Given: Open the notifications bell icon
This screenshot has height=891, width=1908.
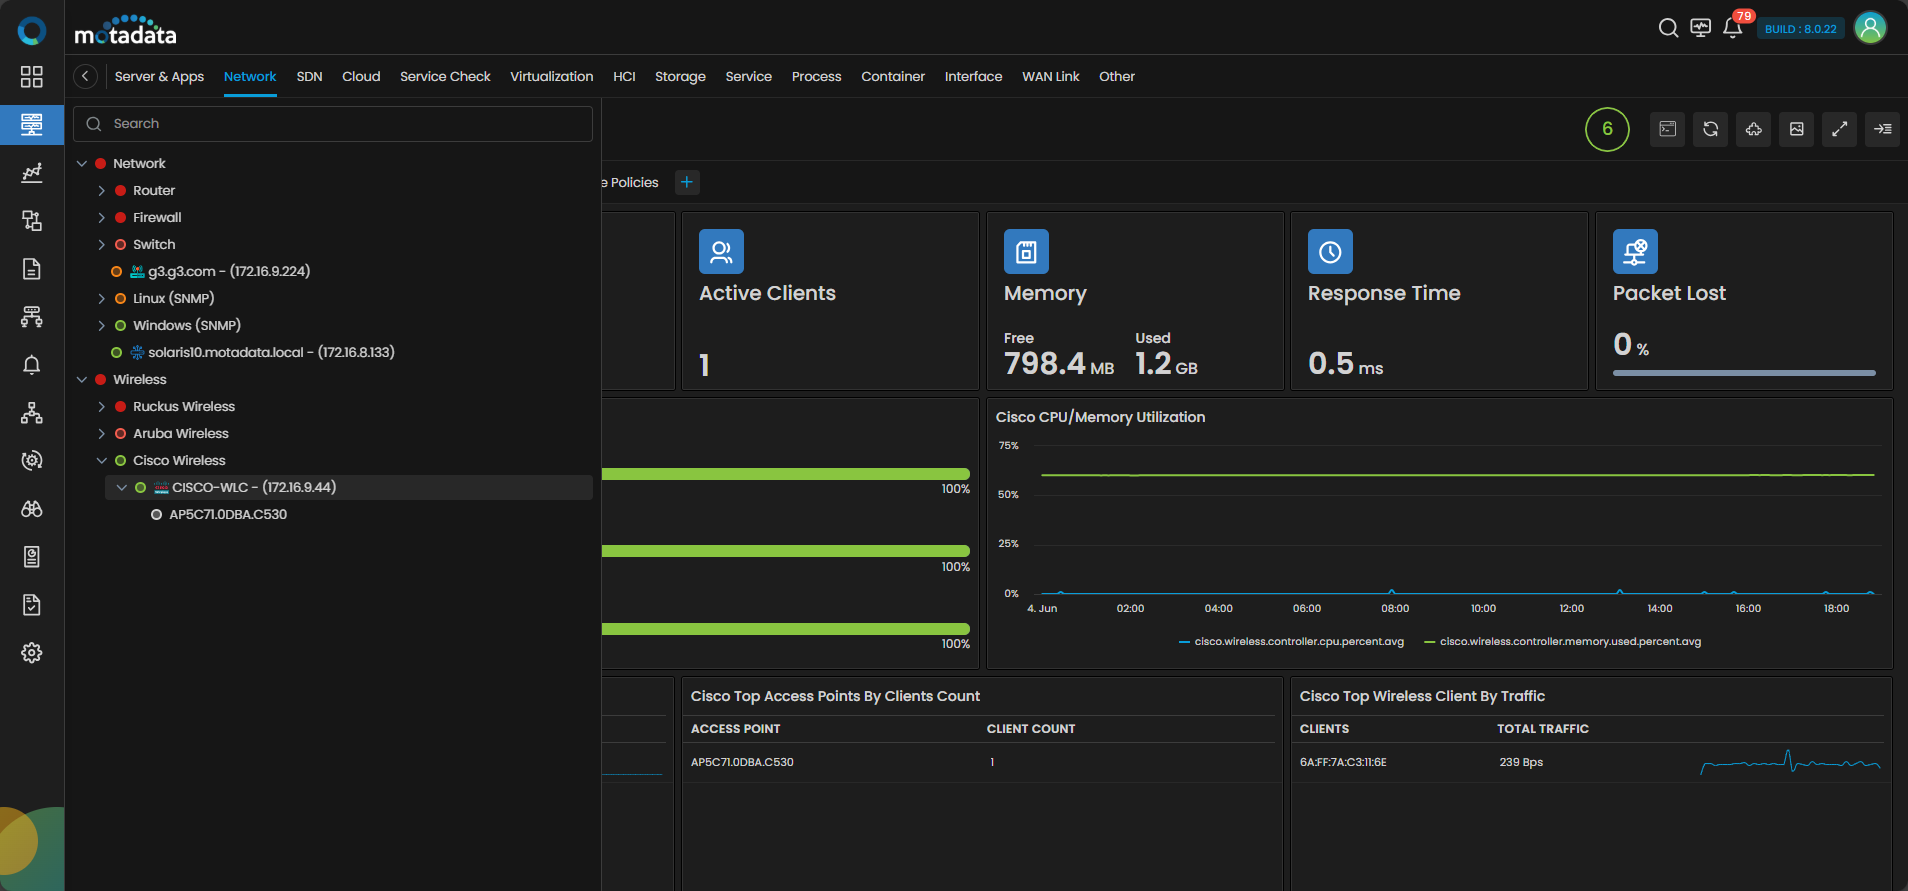Looking at the screenshot, I should point(1732,28).
